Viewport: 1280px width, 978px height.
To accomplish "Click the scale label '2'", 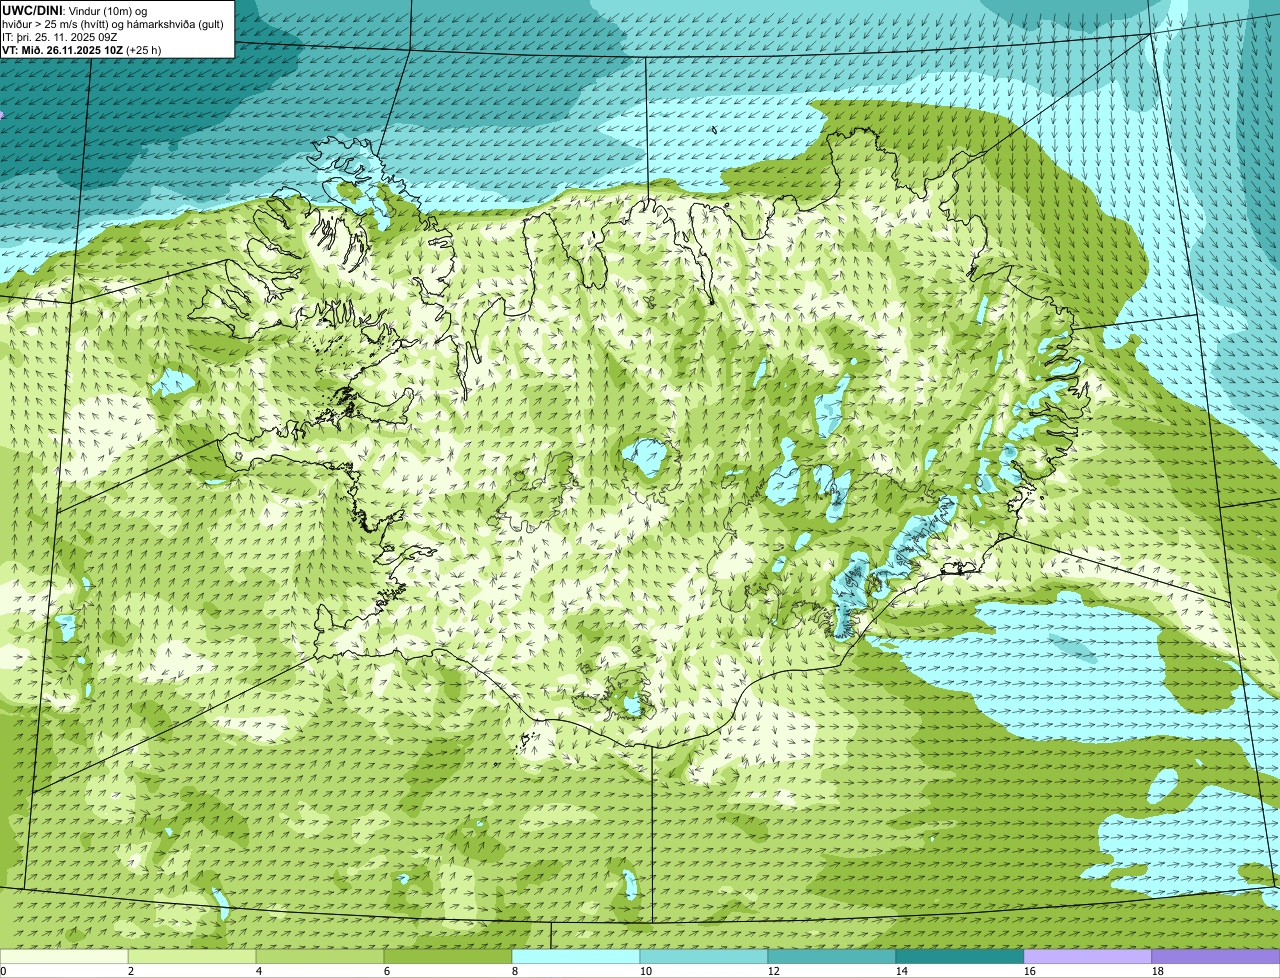I will coord(131,971).
